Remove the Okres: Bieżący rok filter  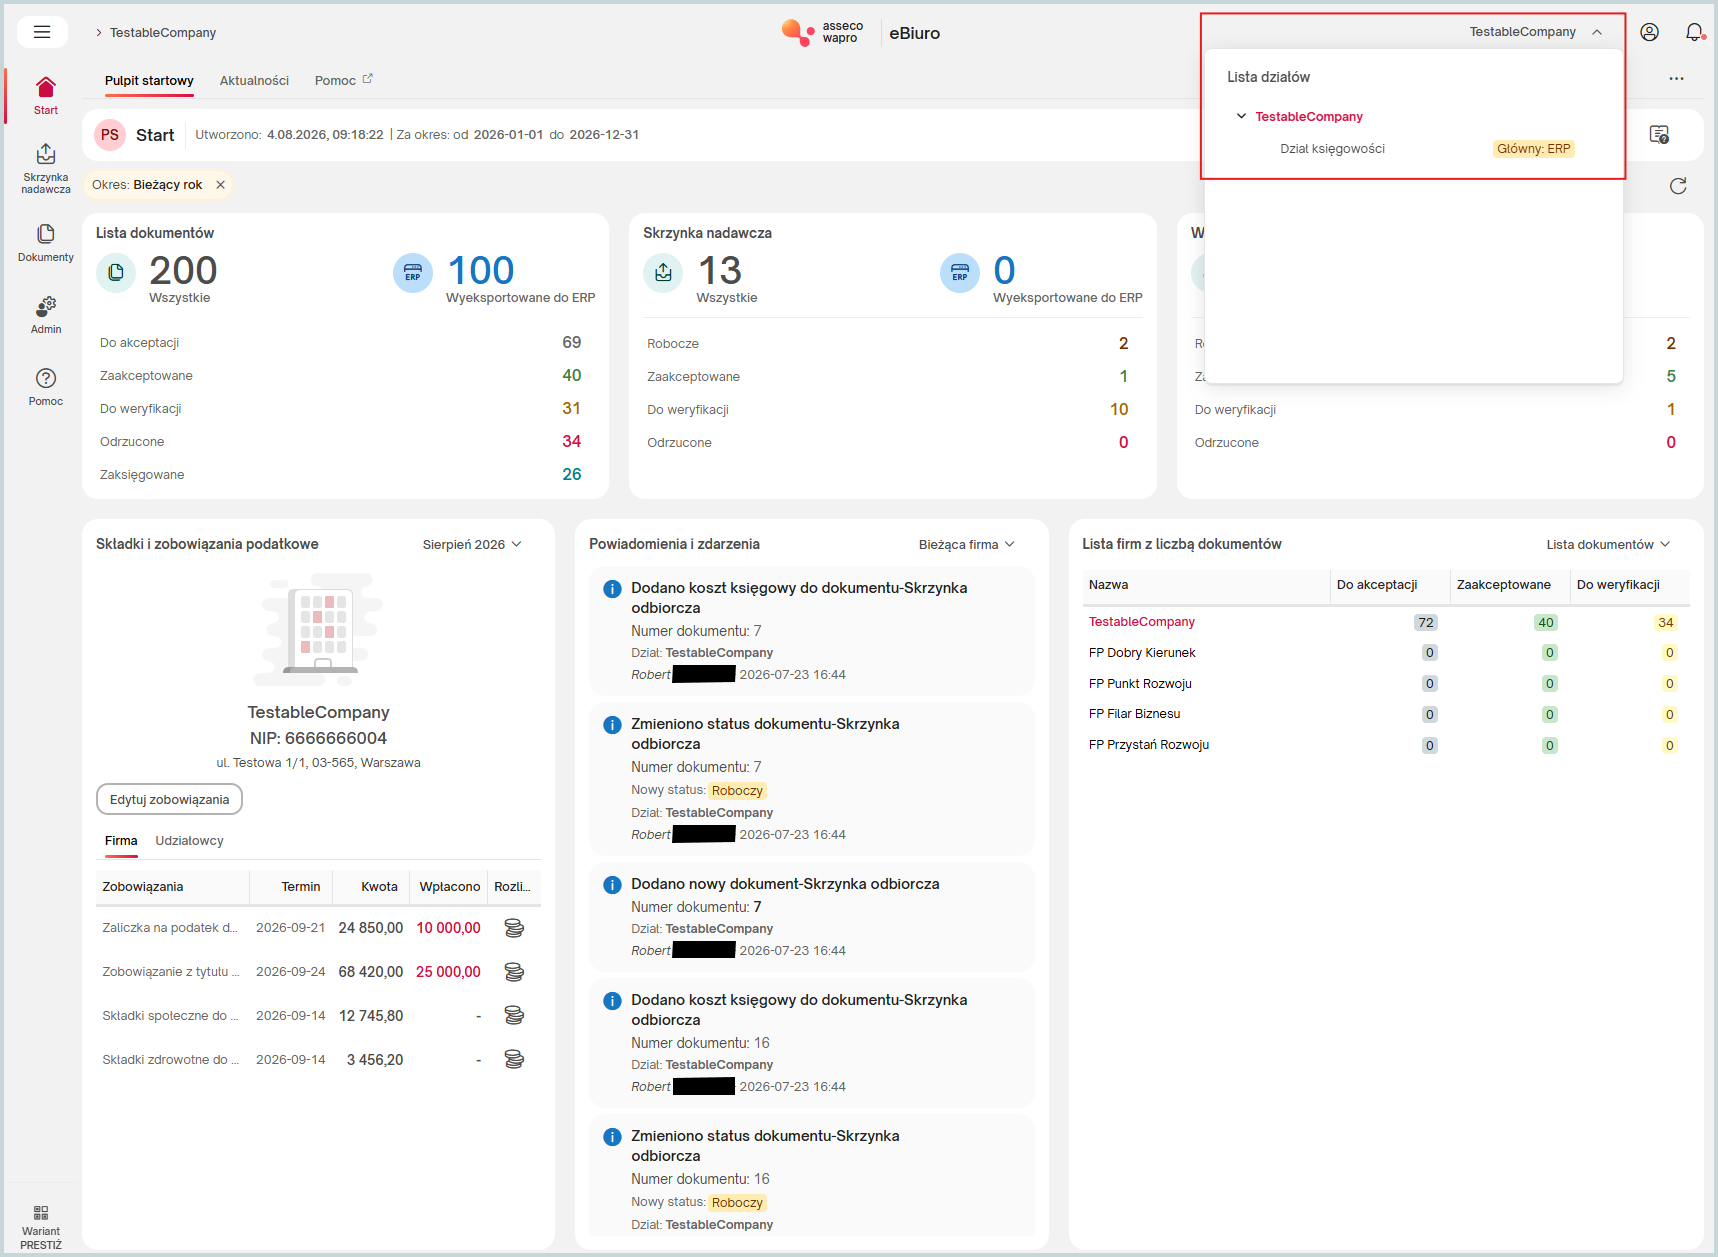[x=221, y=185]
